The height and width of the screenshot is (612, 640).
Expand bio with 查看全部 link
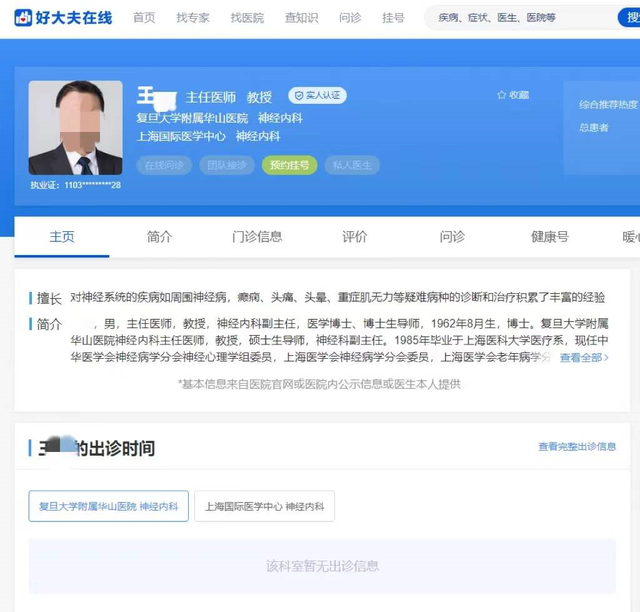click(584, 358)
